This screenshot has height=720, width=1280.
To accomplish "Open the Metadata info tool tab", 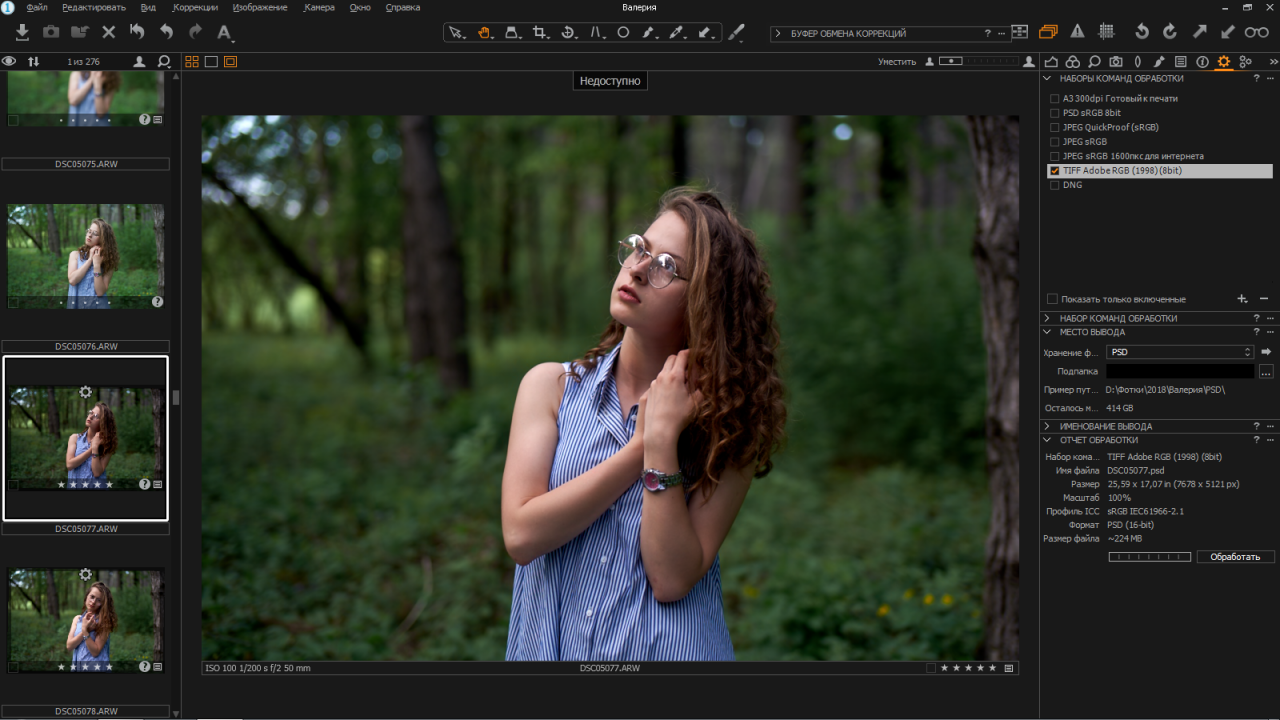I will tap(1202, 62).
